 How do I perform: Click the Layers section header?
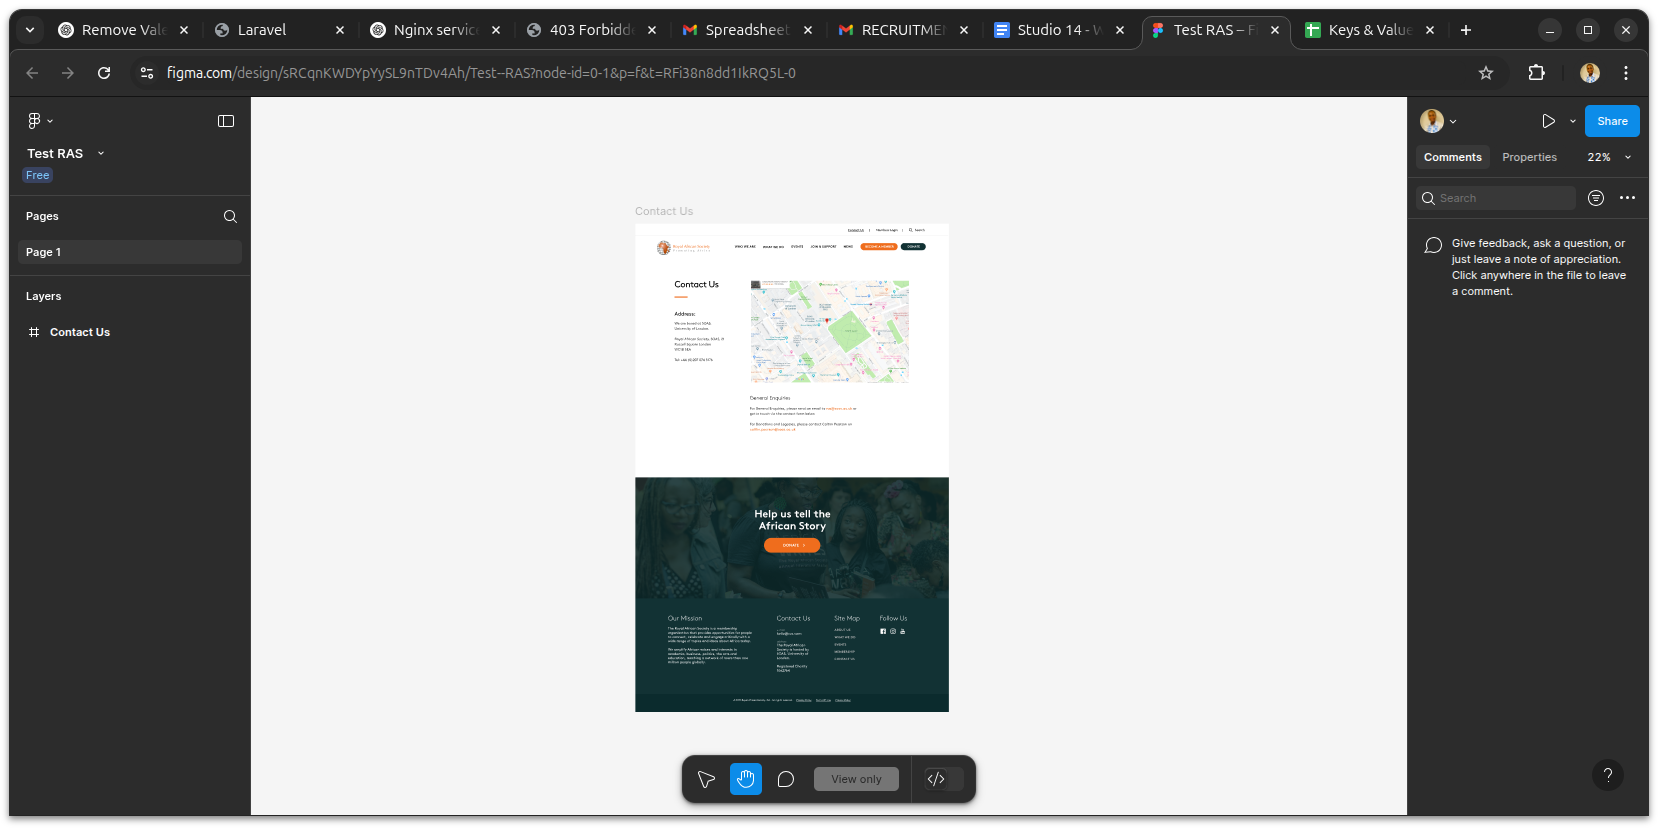coord(43,296)
